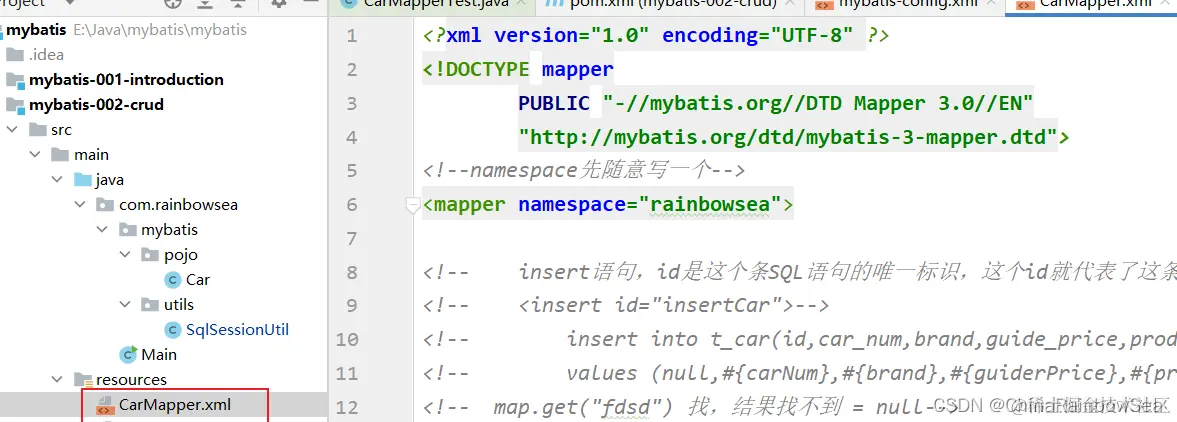
Task: Select mybatis-002-crud module
Action: pyautogui.click(x=96, y=104)
